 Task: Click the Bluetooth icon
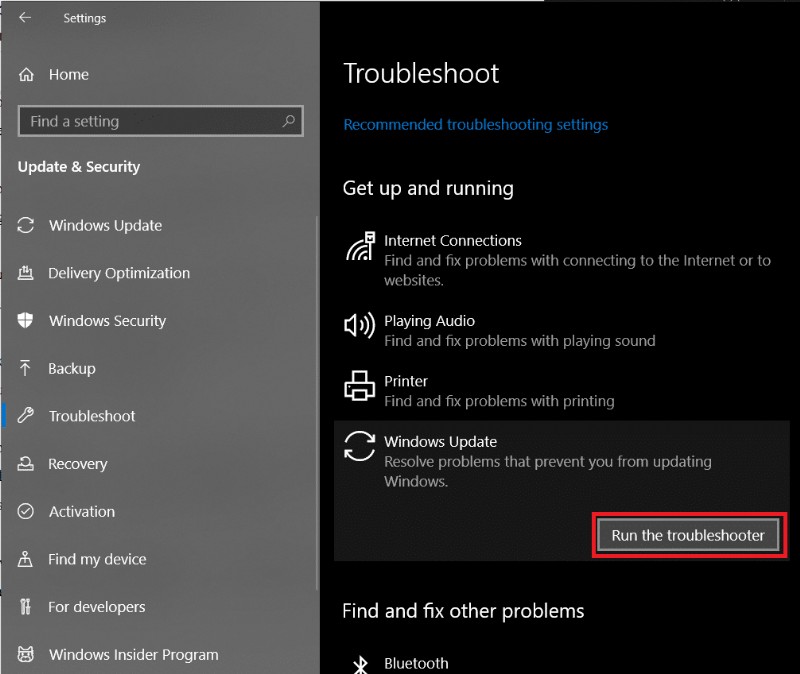coord(359,663)
